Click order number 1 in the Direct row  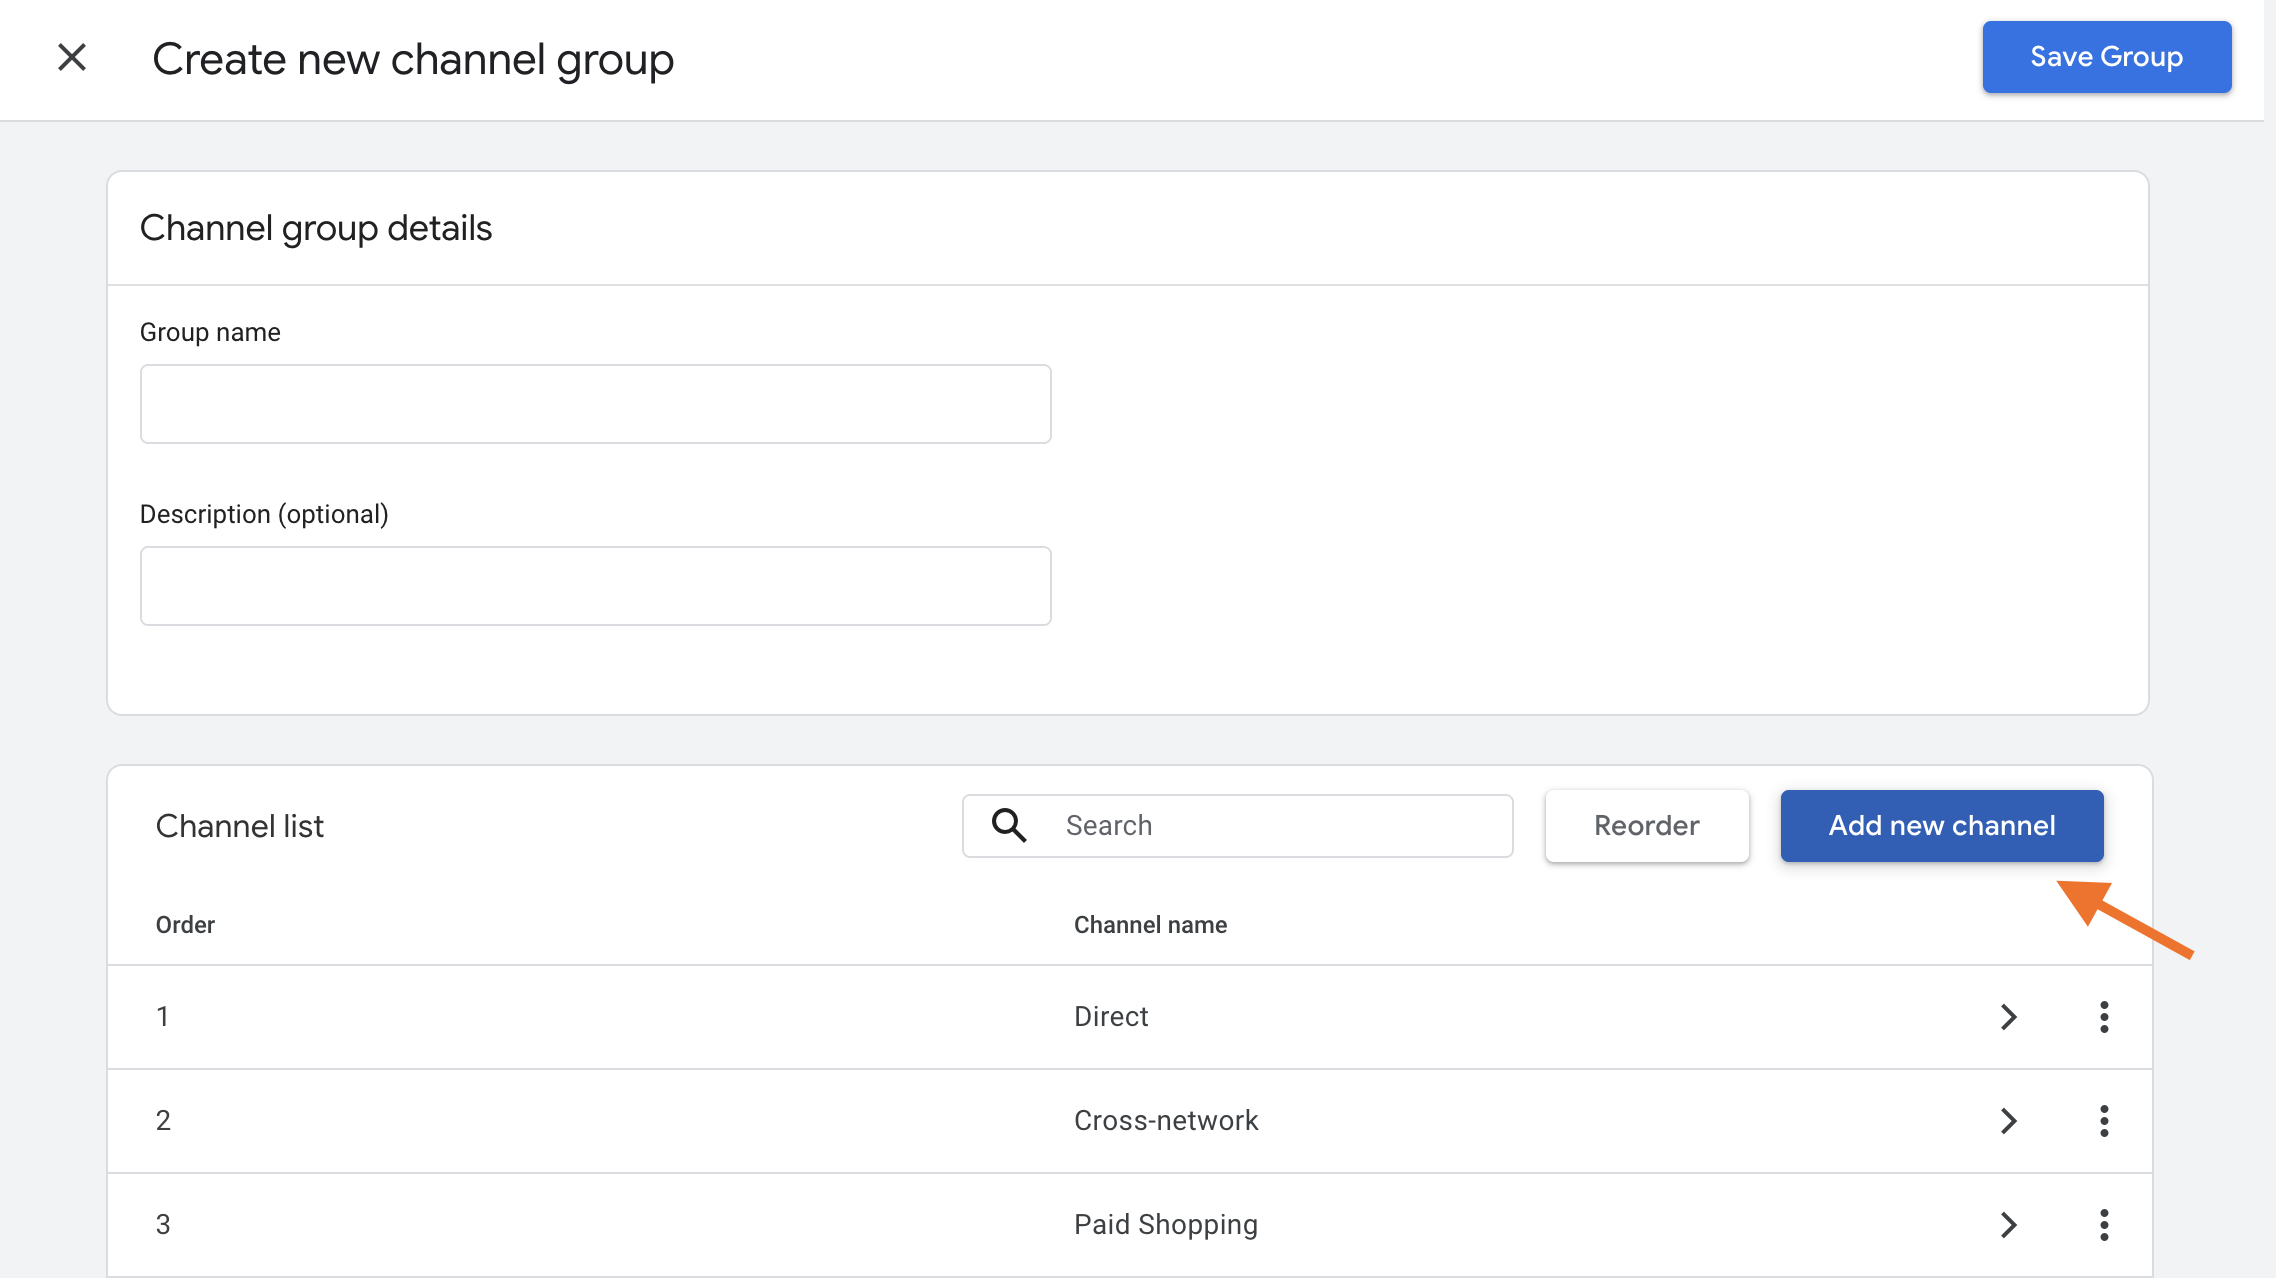tap(162, 1017)
